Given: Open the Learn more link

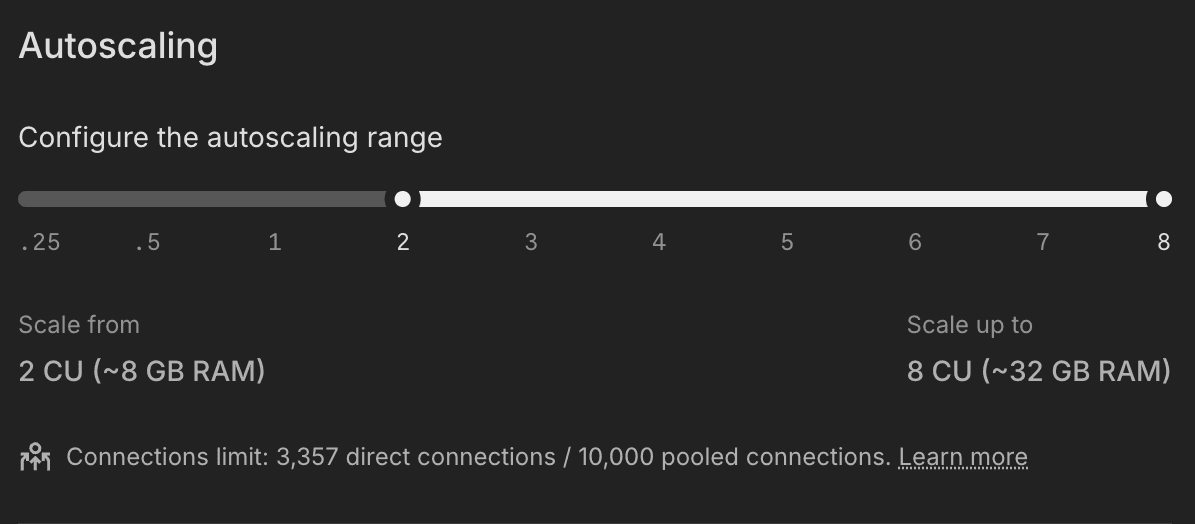Looking at the screenshot, I should pyautogui.click(x=962, y=457).
